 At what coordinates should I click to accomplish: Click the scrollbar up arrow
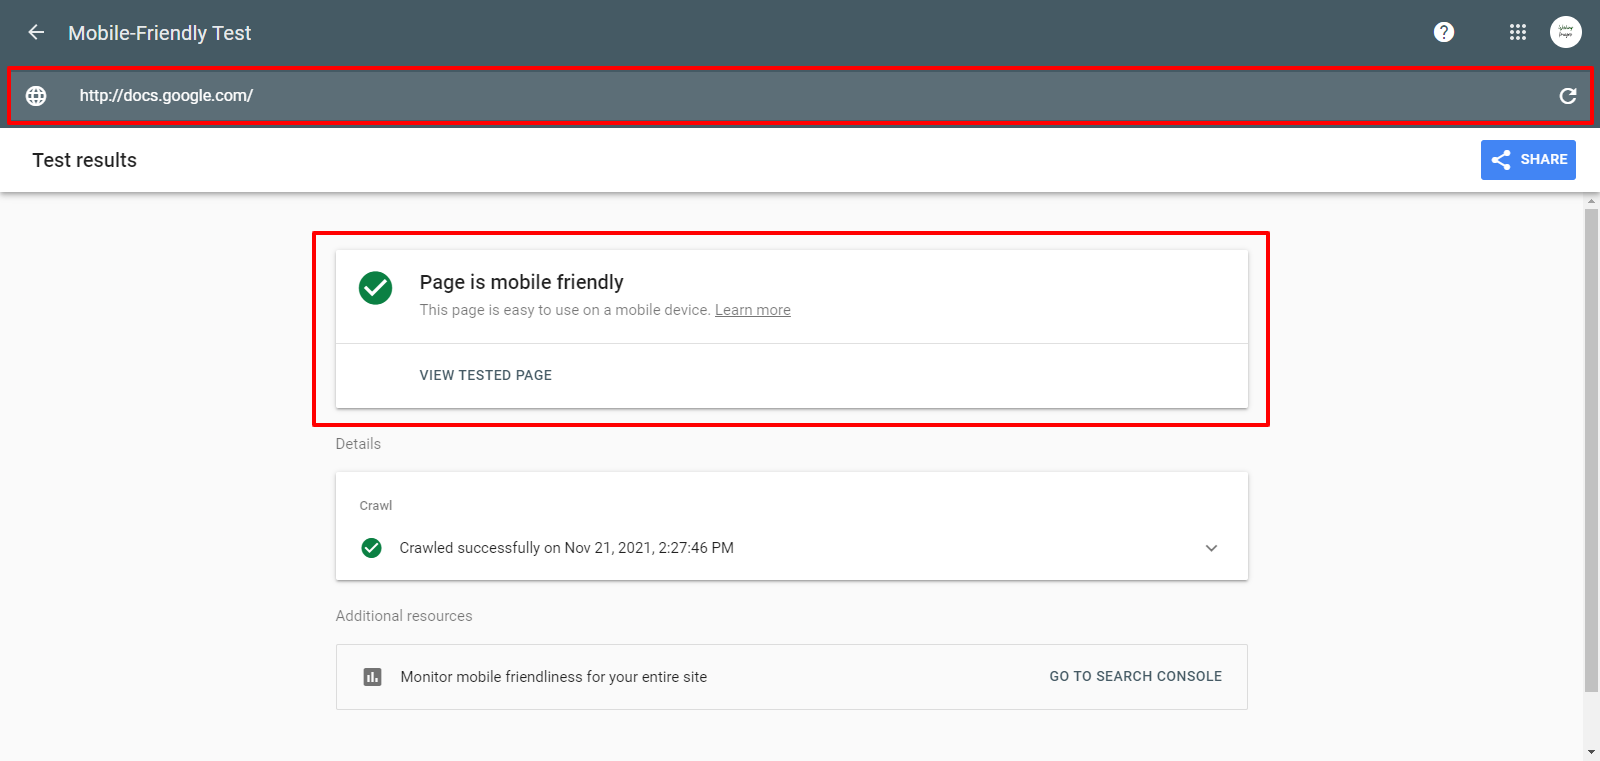pos(1591,201)
